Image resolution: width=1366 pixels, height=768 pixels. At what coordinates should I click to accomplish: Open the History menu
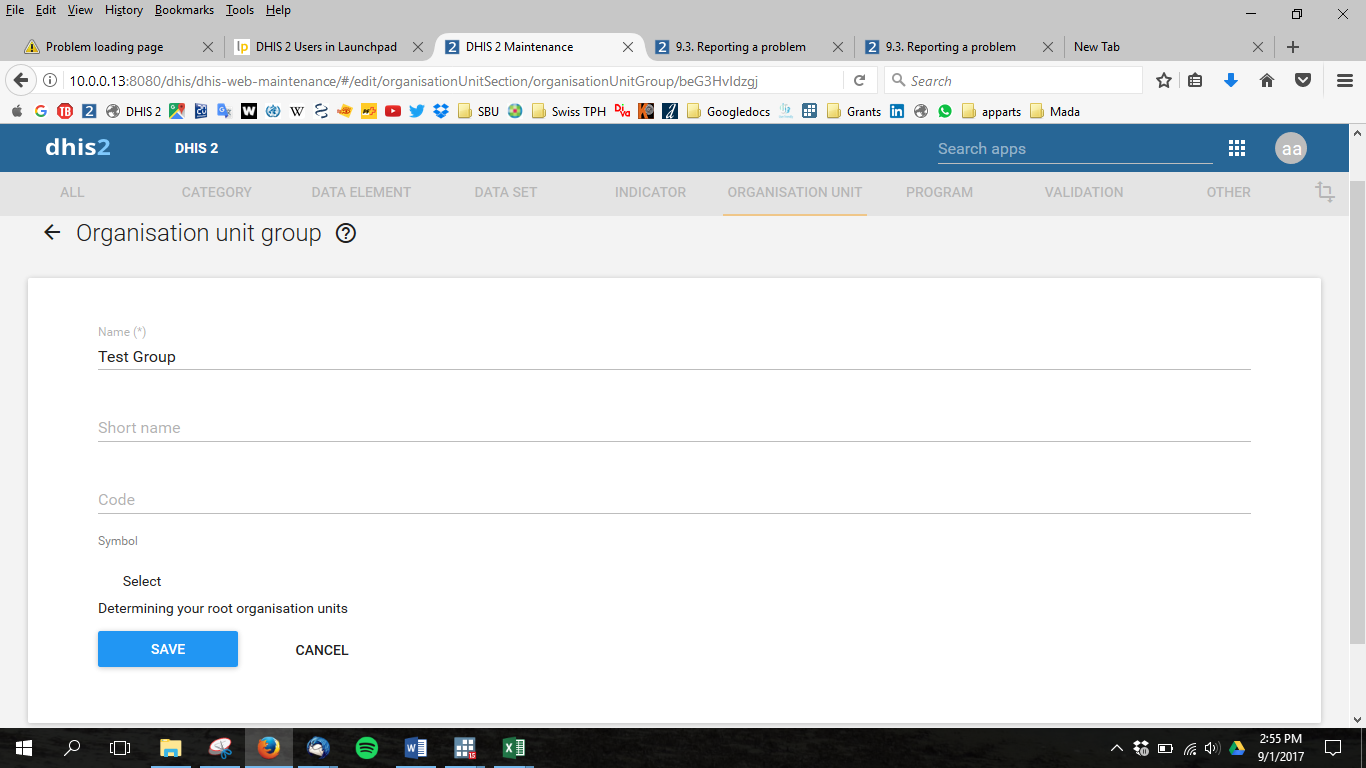[124, 10]
